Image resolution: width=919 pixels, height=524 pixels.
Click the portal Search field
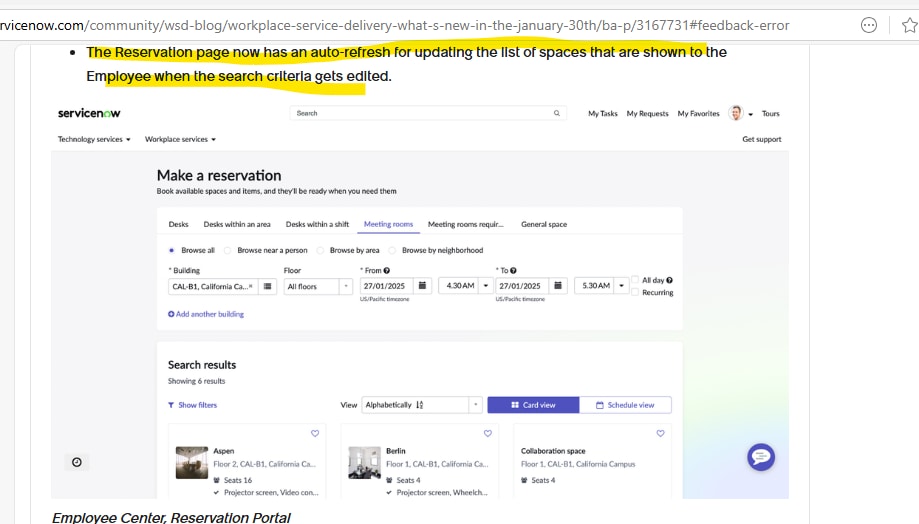pyautogui.click(x=428, y=113)
